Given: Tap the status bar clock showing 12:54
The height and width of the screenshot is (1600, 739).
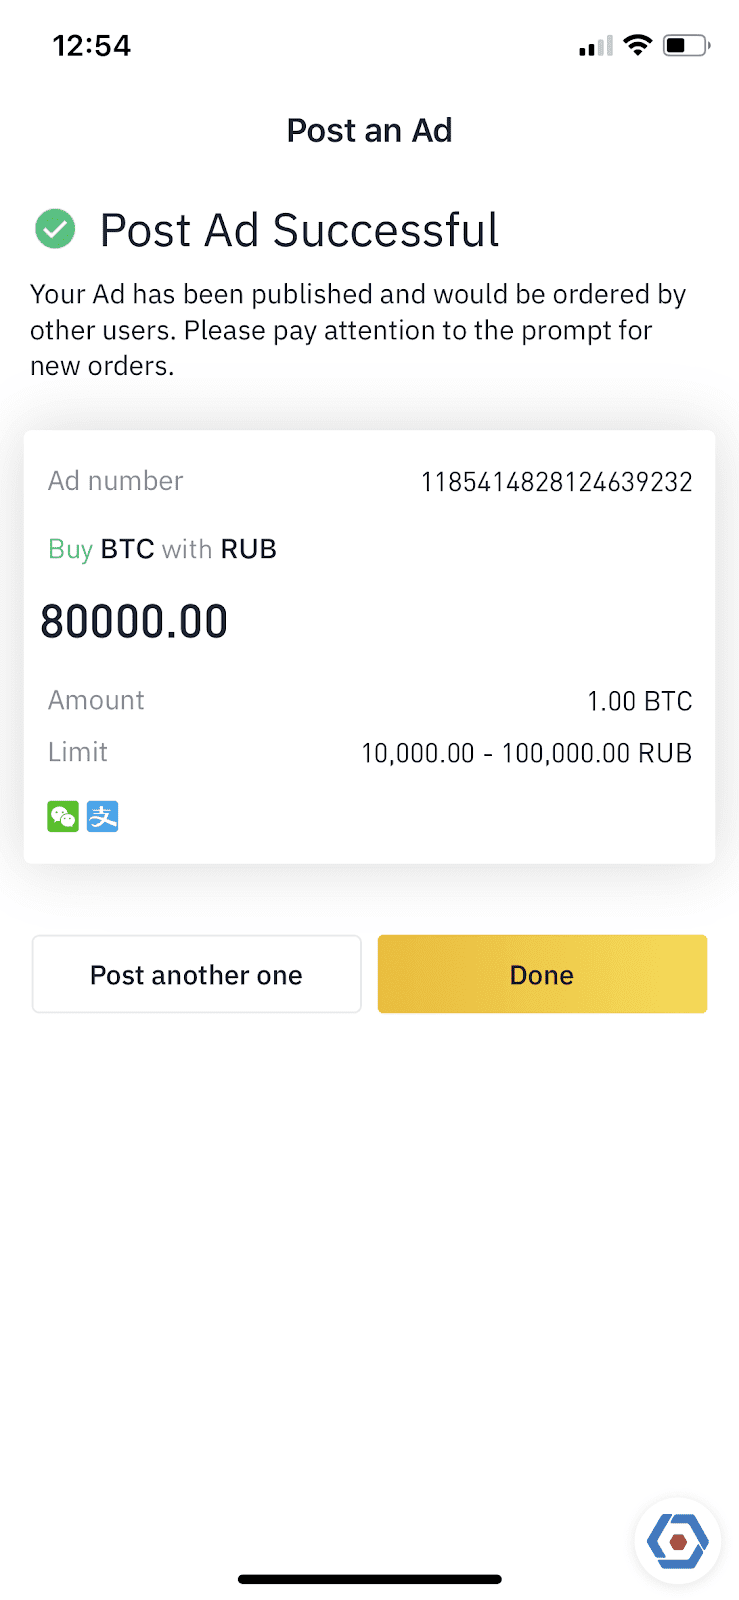Looking at the screenshot, I should point(92,46).
